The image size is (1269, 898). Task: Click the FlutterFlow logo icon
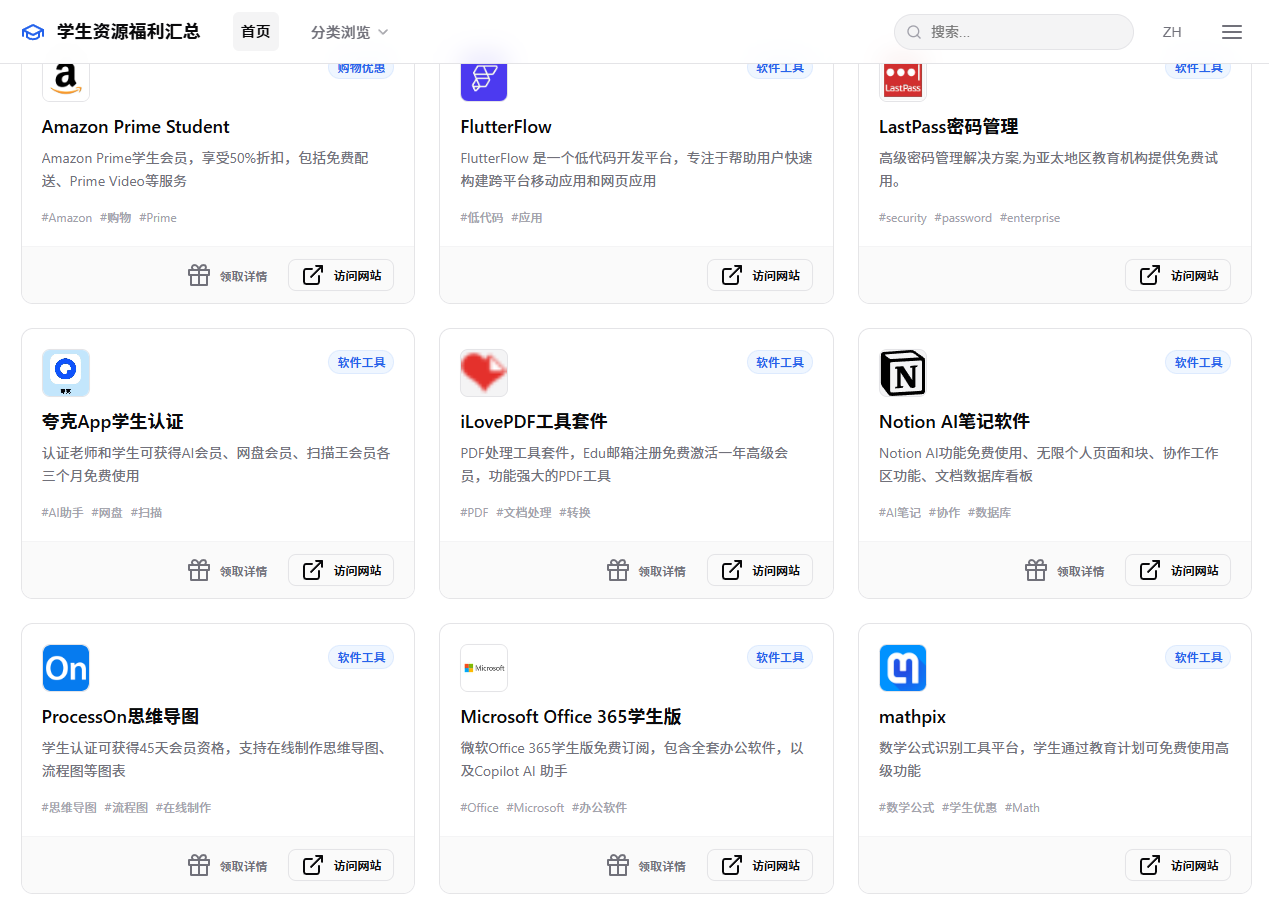(484, 78)
